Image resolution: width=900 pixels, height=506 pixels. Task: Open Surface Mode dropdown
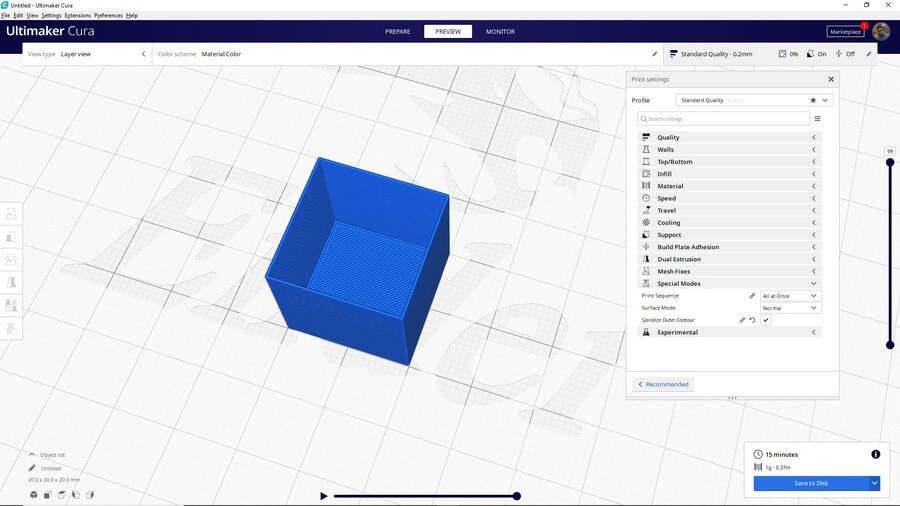click(x=790, y=308)
